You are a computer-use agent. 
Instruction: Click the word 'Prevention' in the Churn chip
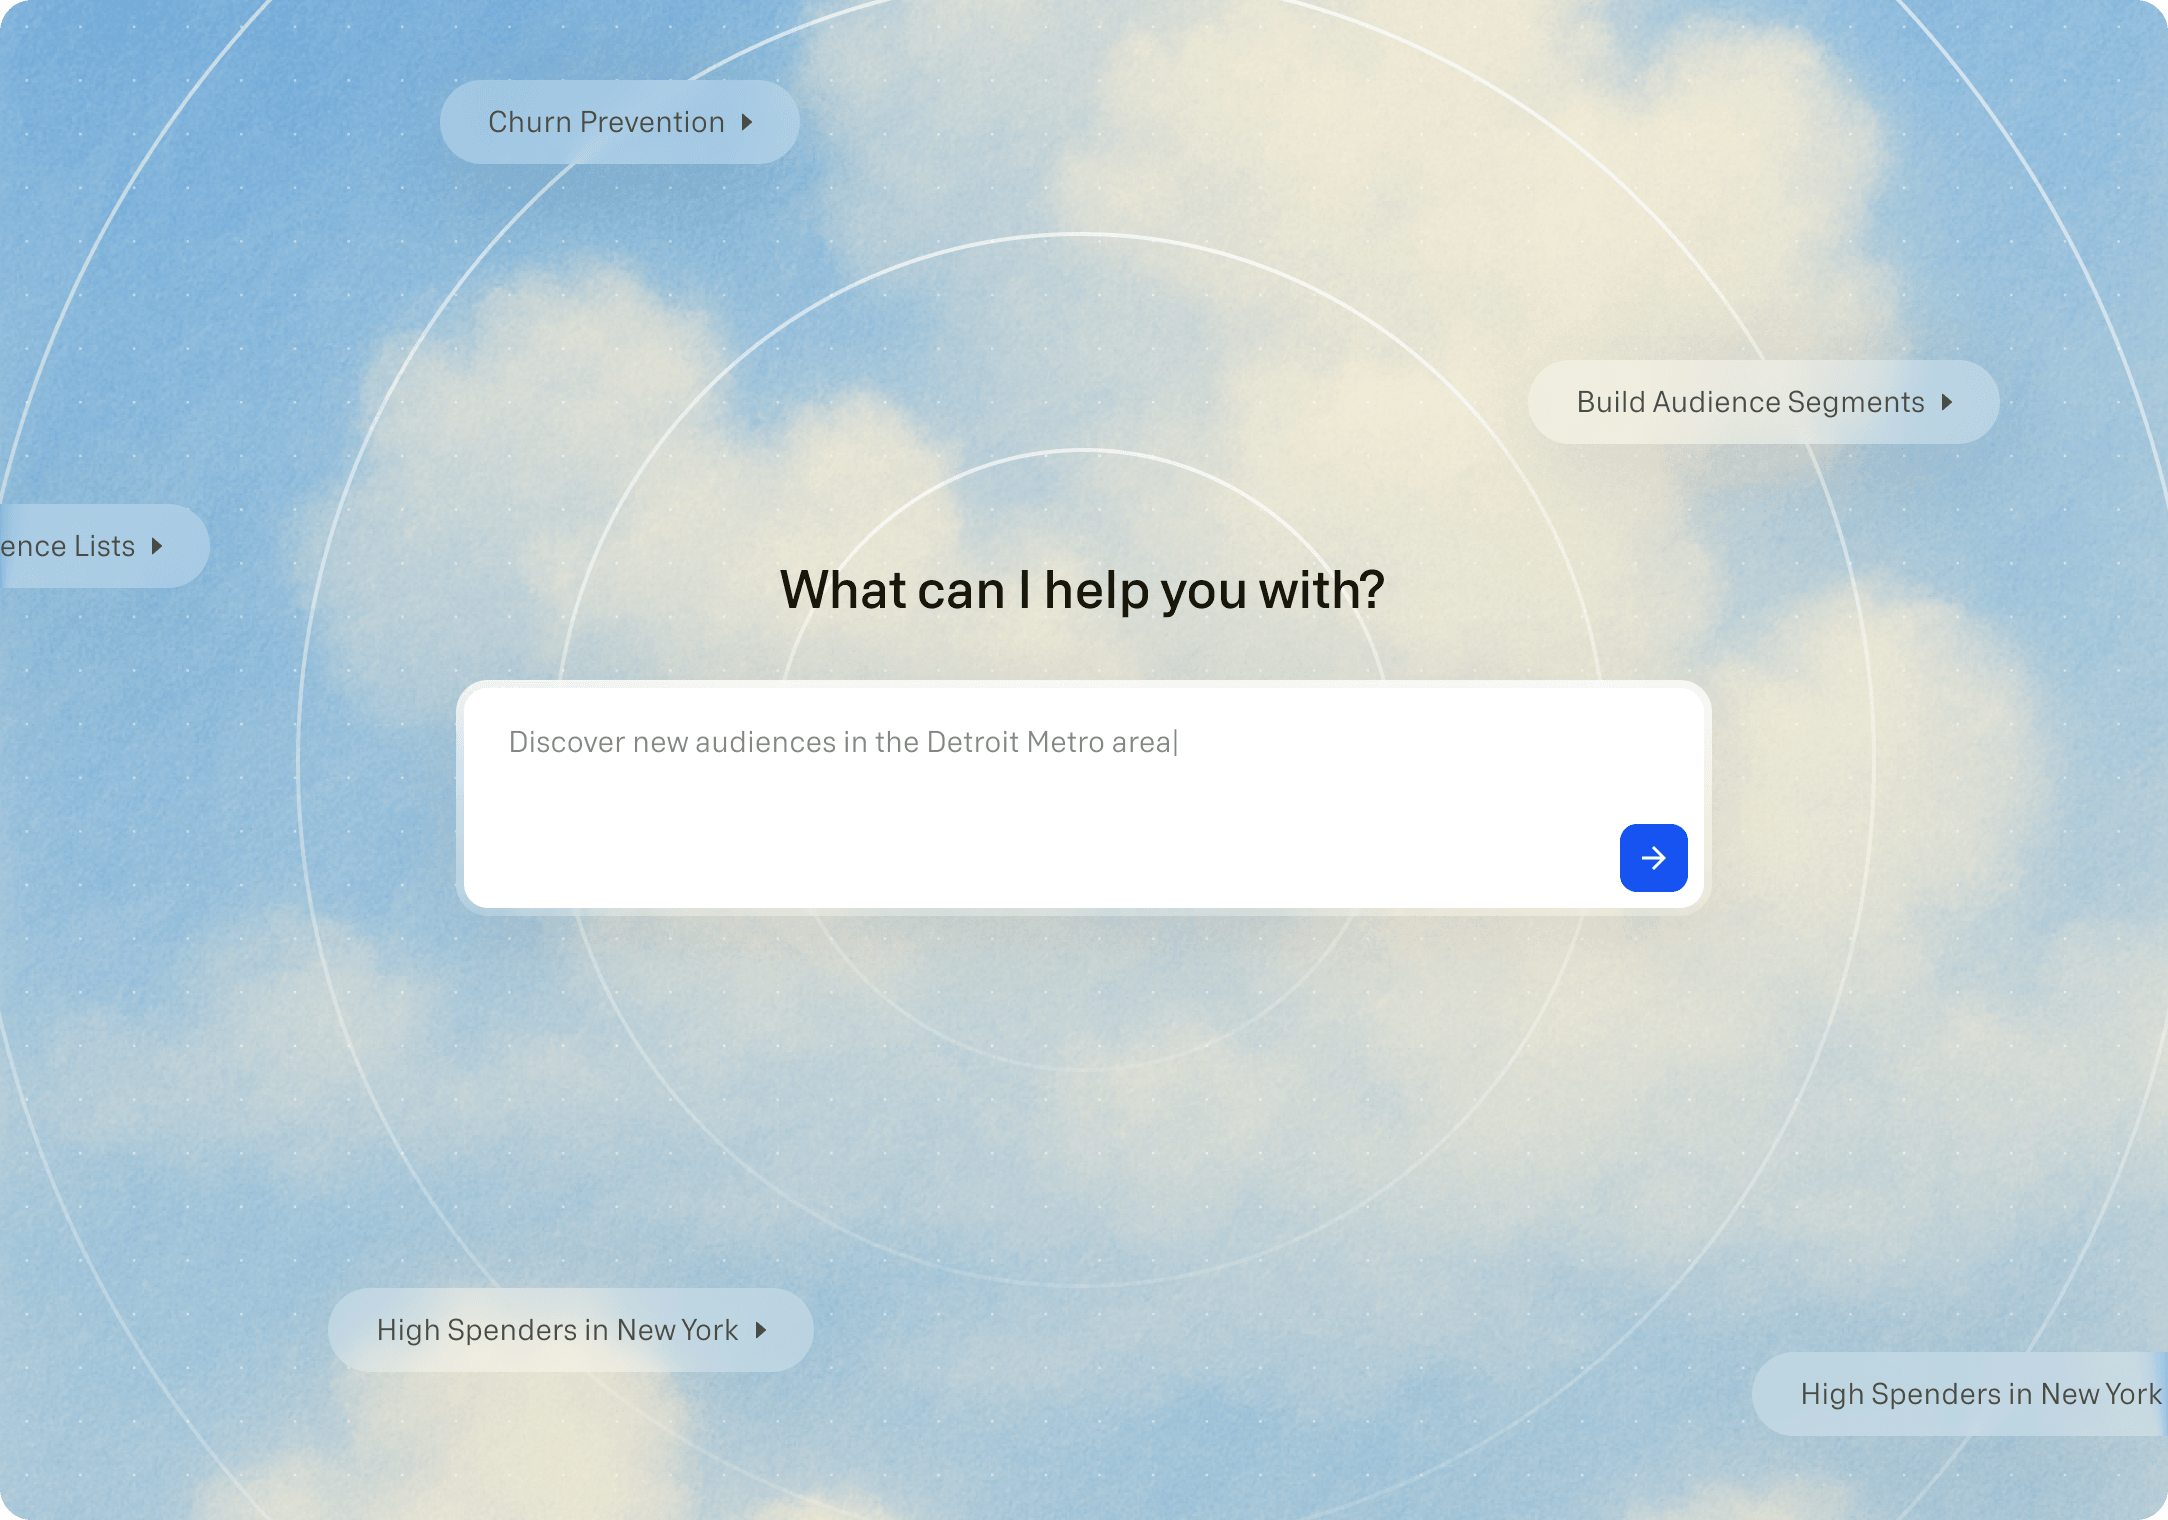point(652,122)
